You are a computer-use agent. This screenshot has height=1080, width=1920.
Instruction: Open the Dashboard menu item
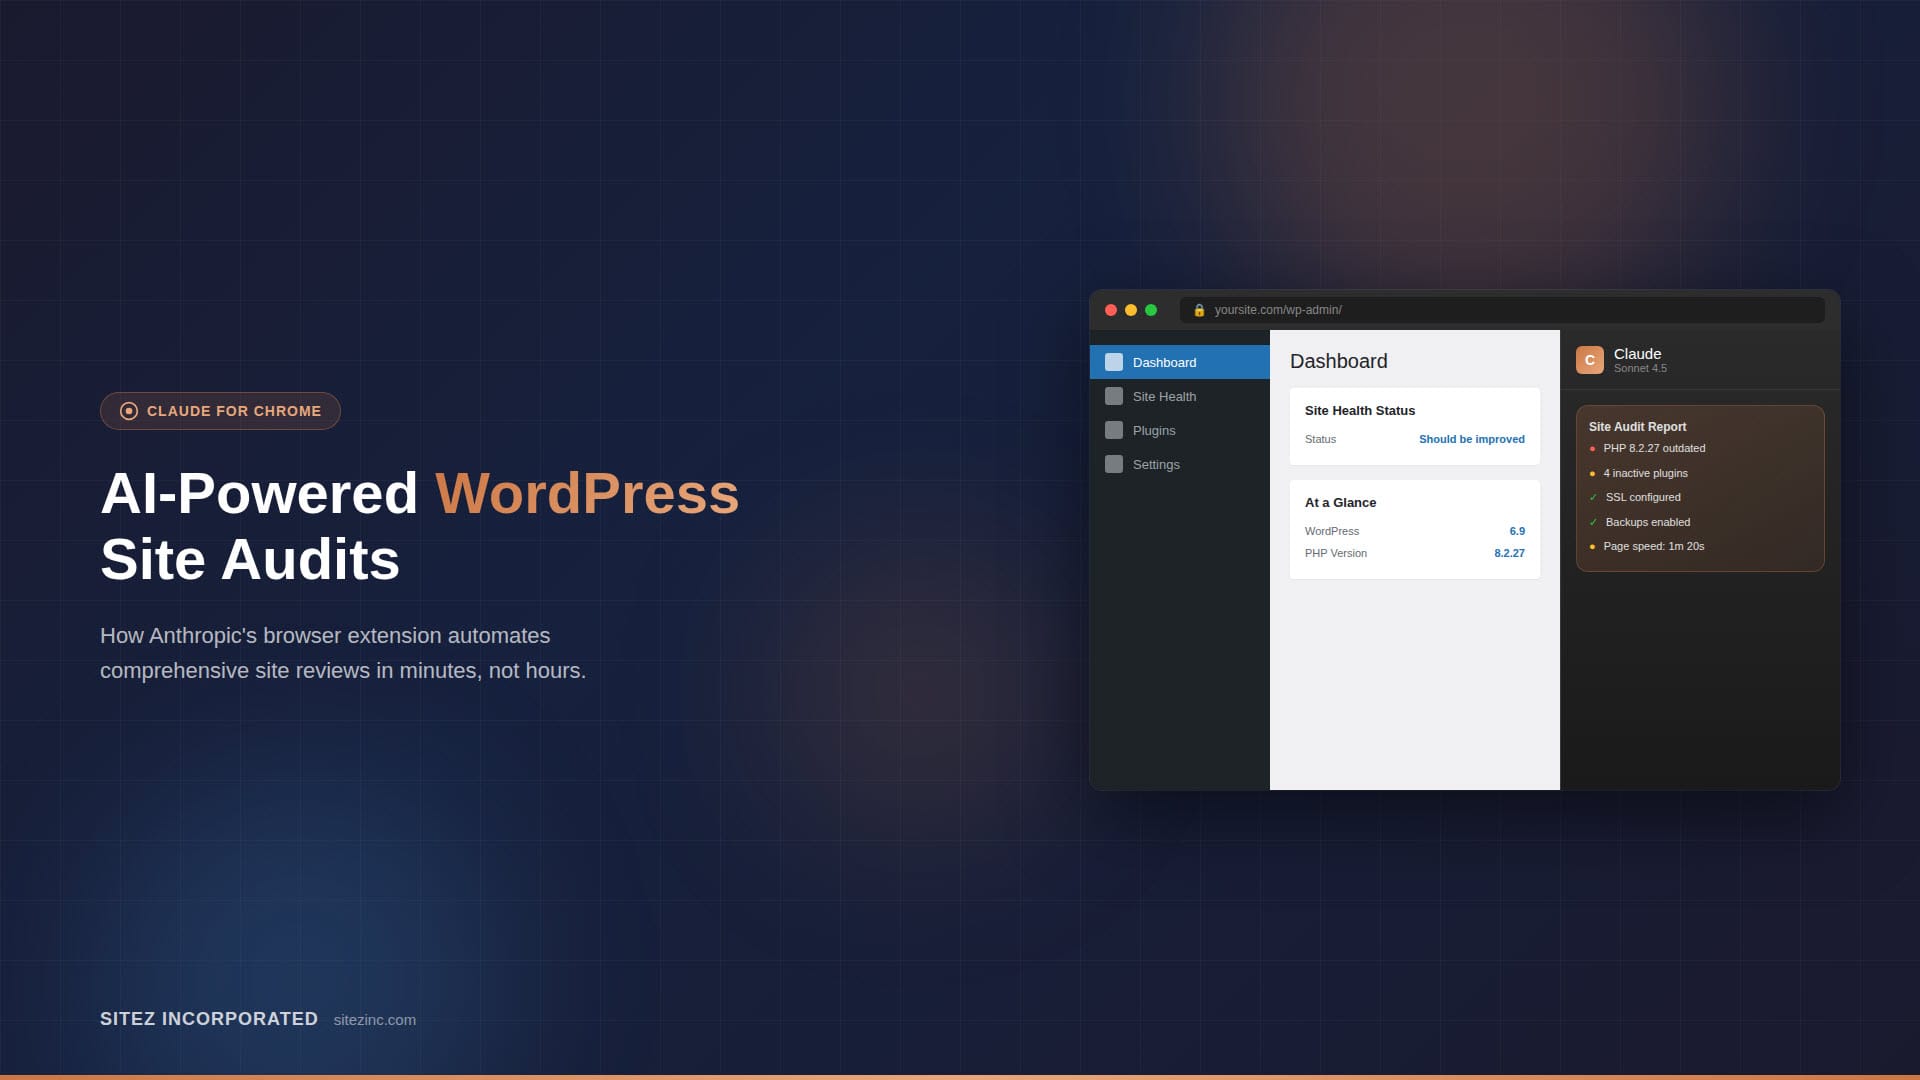1180,362
